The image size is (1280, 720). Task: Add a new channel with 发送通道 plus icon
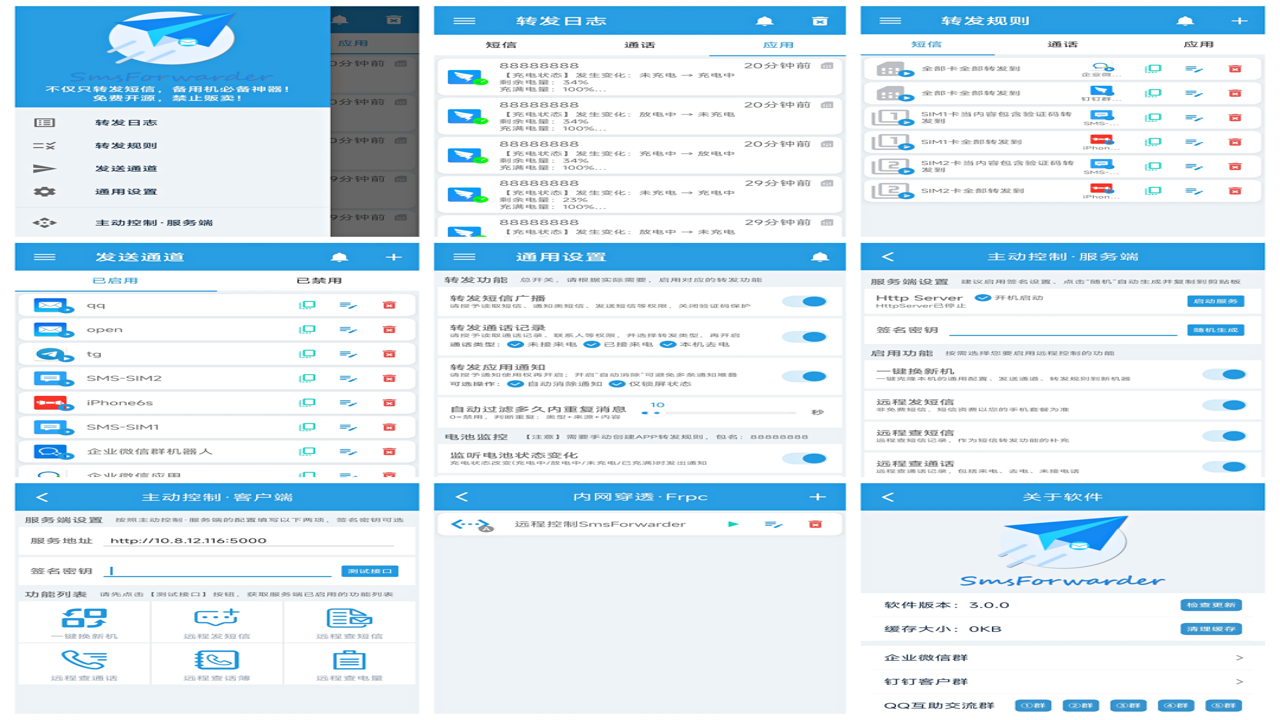click(394, 257)
